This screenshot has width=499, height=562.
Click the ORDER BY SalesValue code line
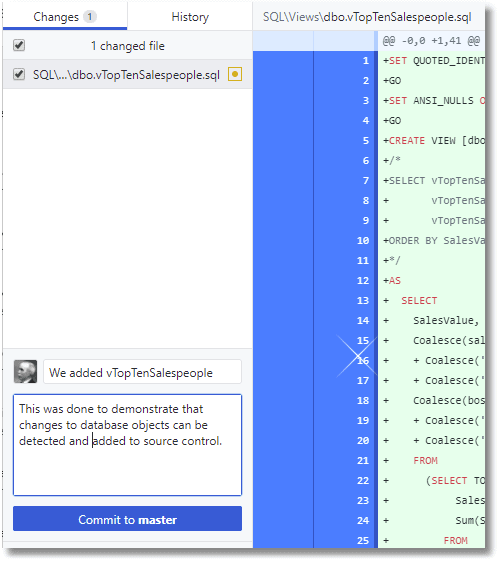tap(434, 240)
